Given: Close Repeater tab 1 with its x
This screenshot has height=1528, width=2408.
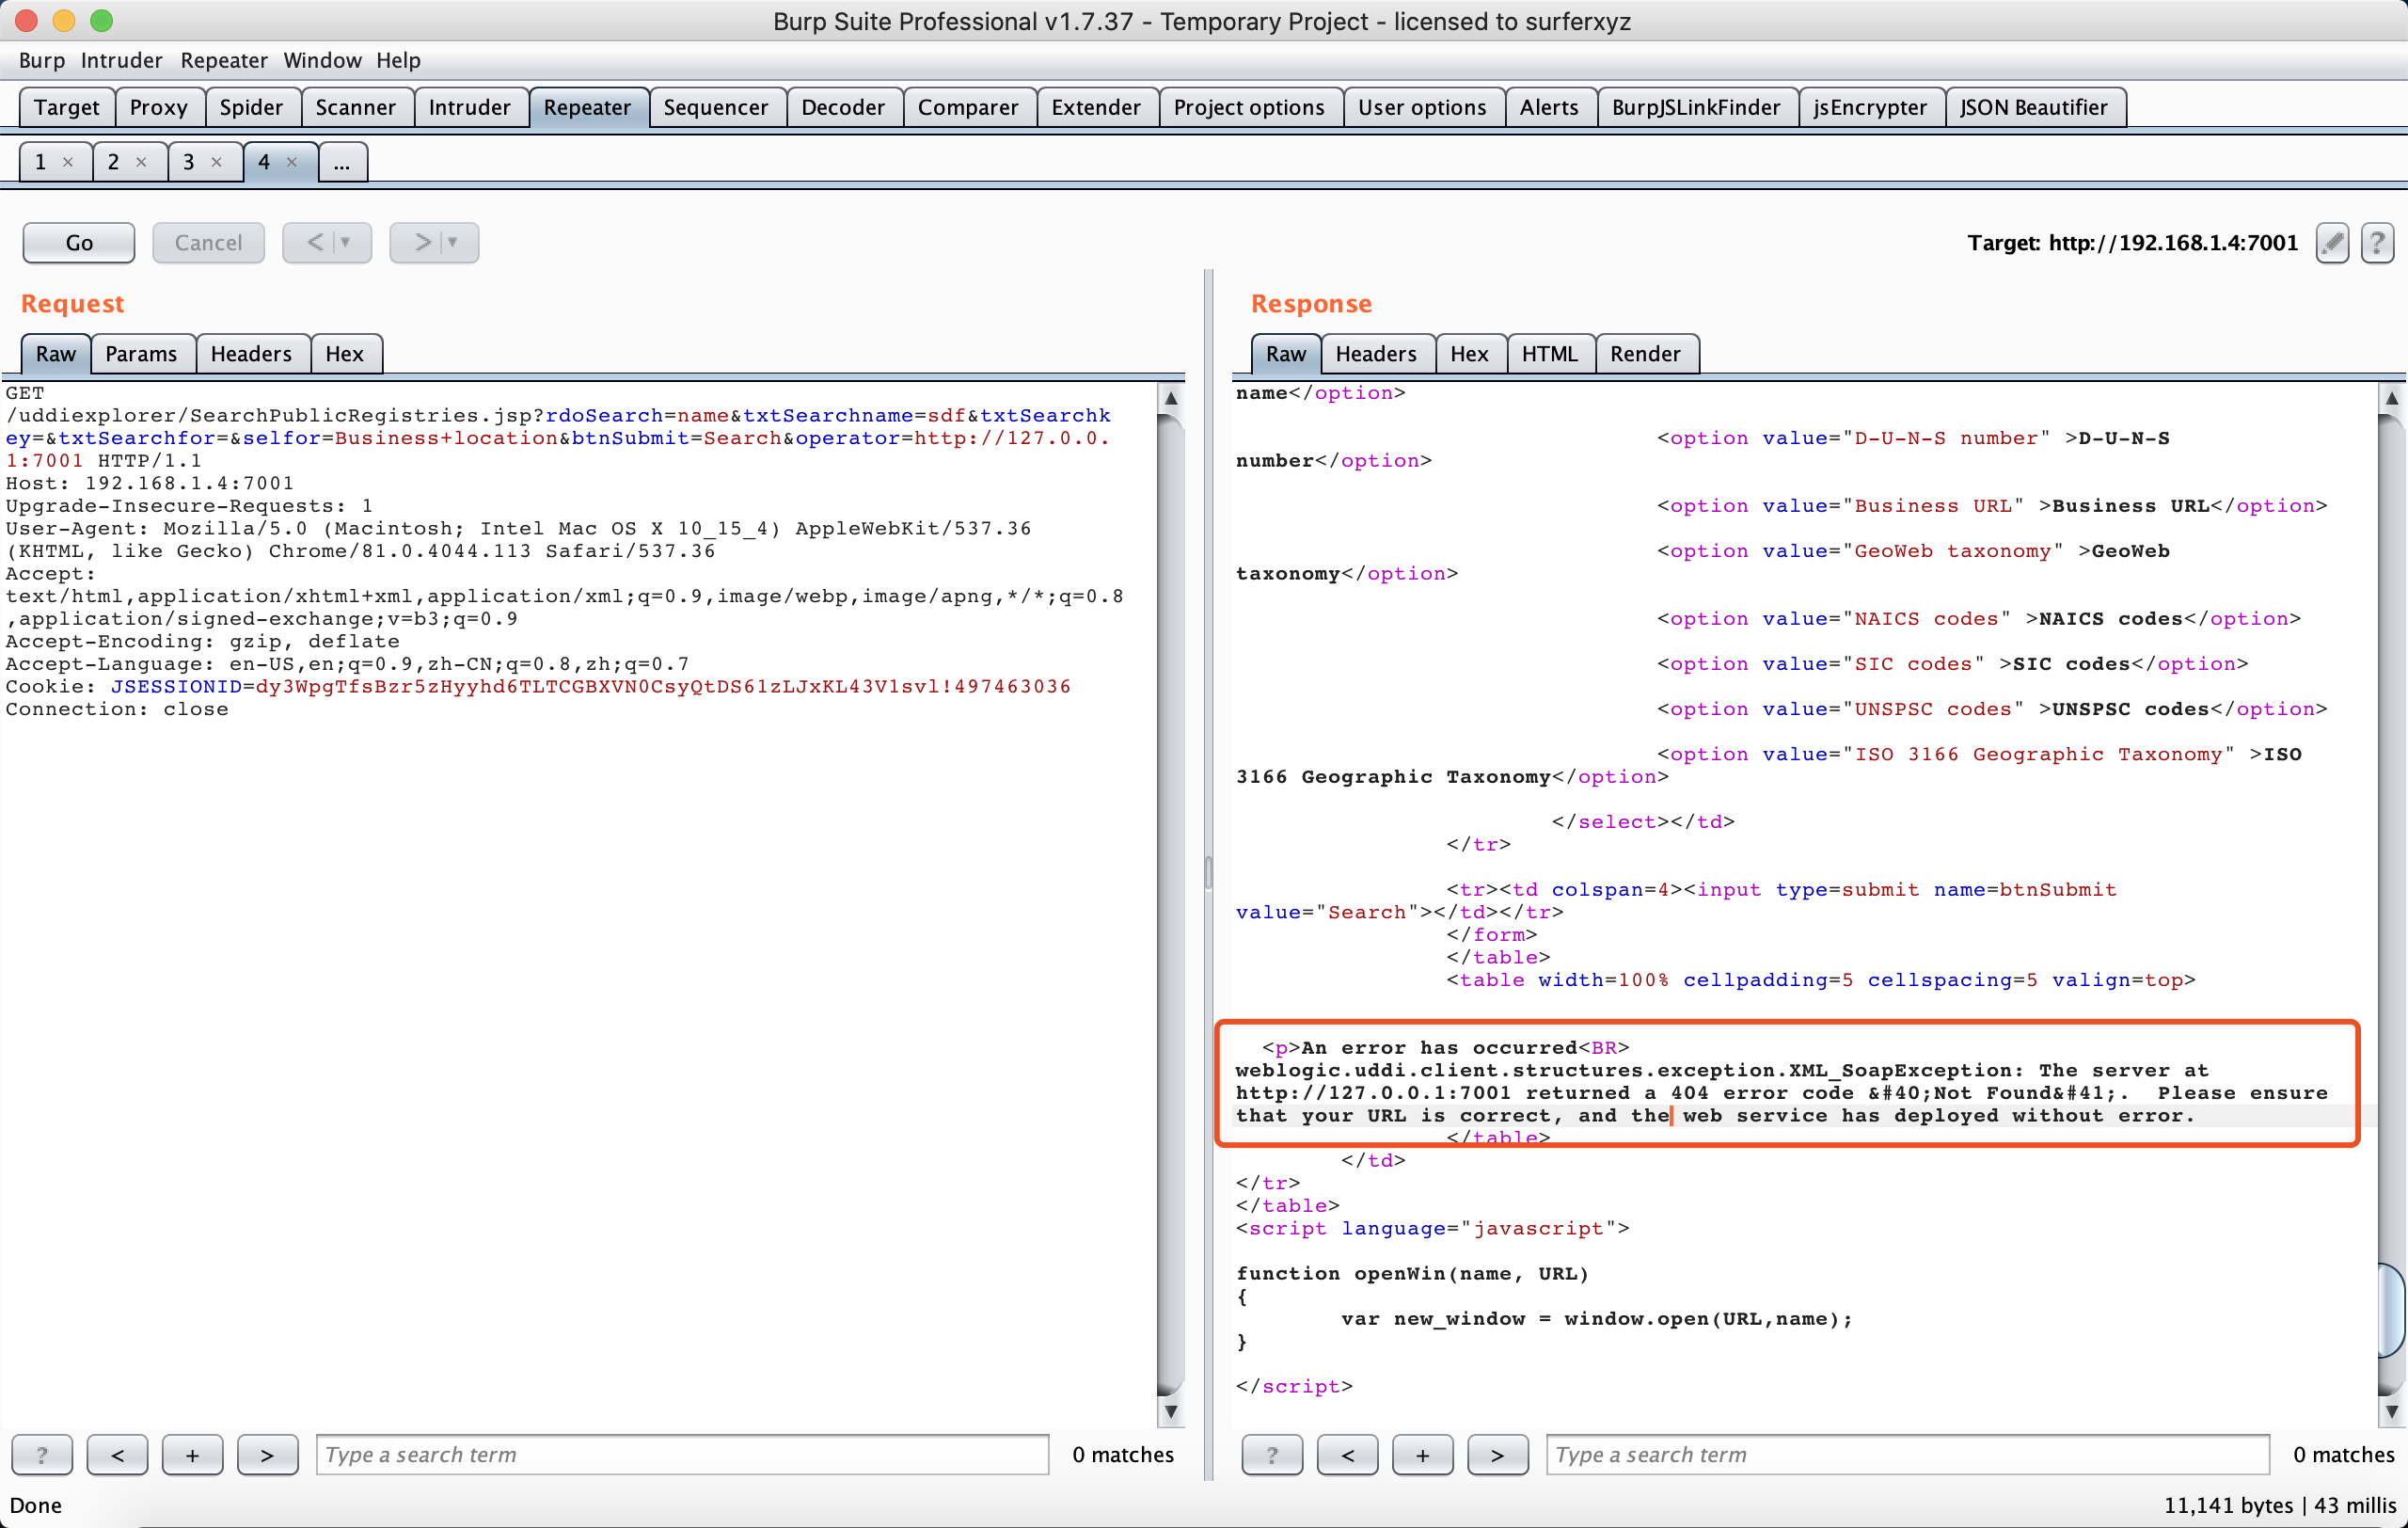Looking at the screenshot, I should coord(68,162).
